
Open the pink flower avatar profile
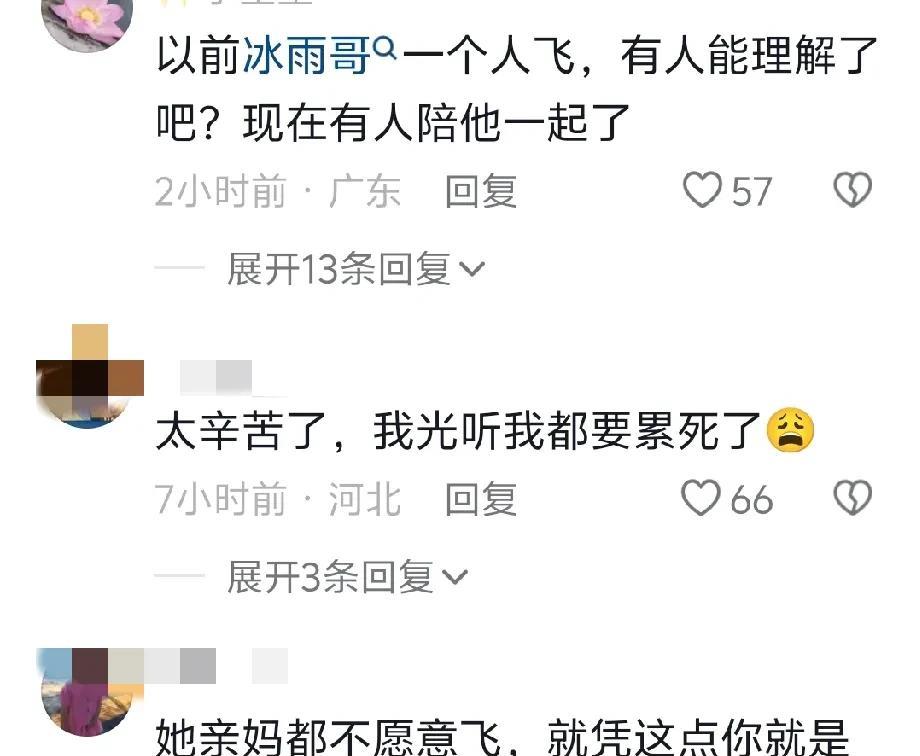[87, 21]
